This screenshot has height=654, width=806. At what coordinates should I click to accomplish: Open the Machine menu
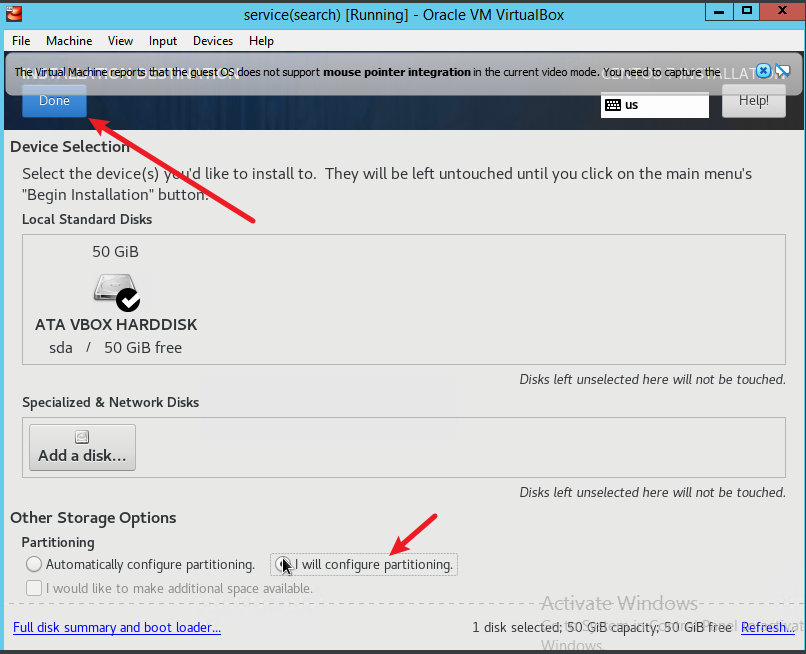[x=69, y=41]
